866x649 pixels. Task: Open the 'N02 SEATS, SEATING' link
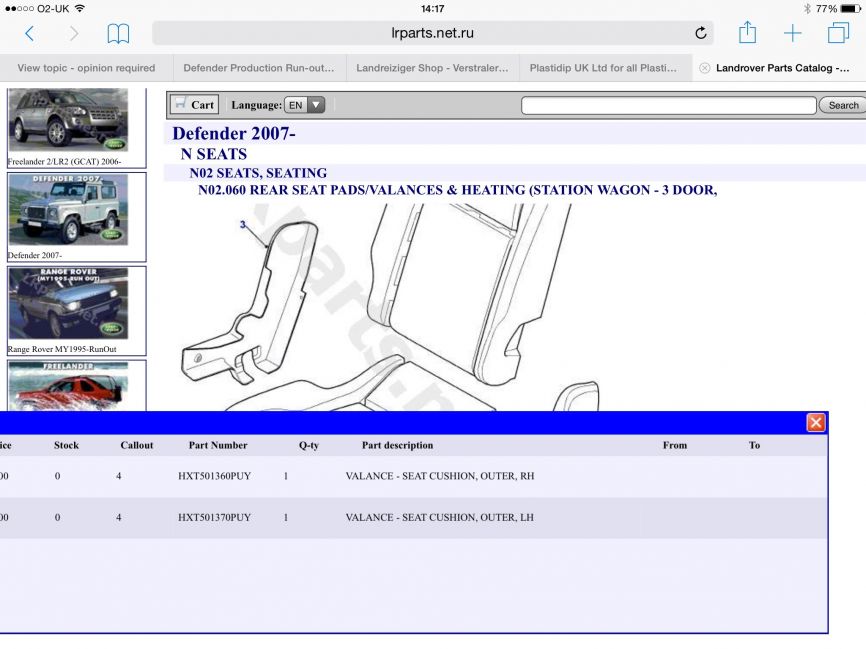[x=258, y=173]
